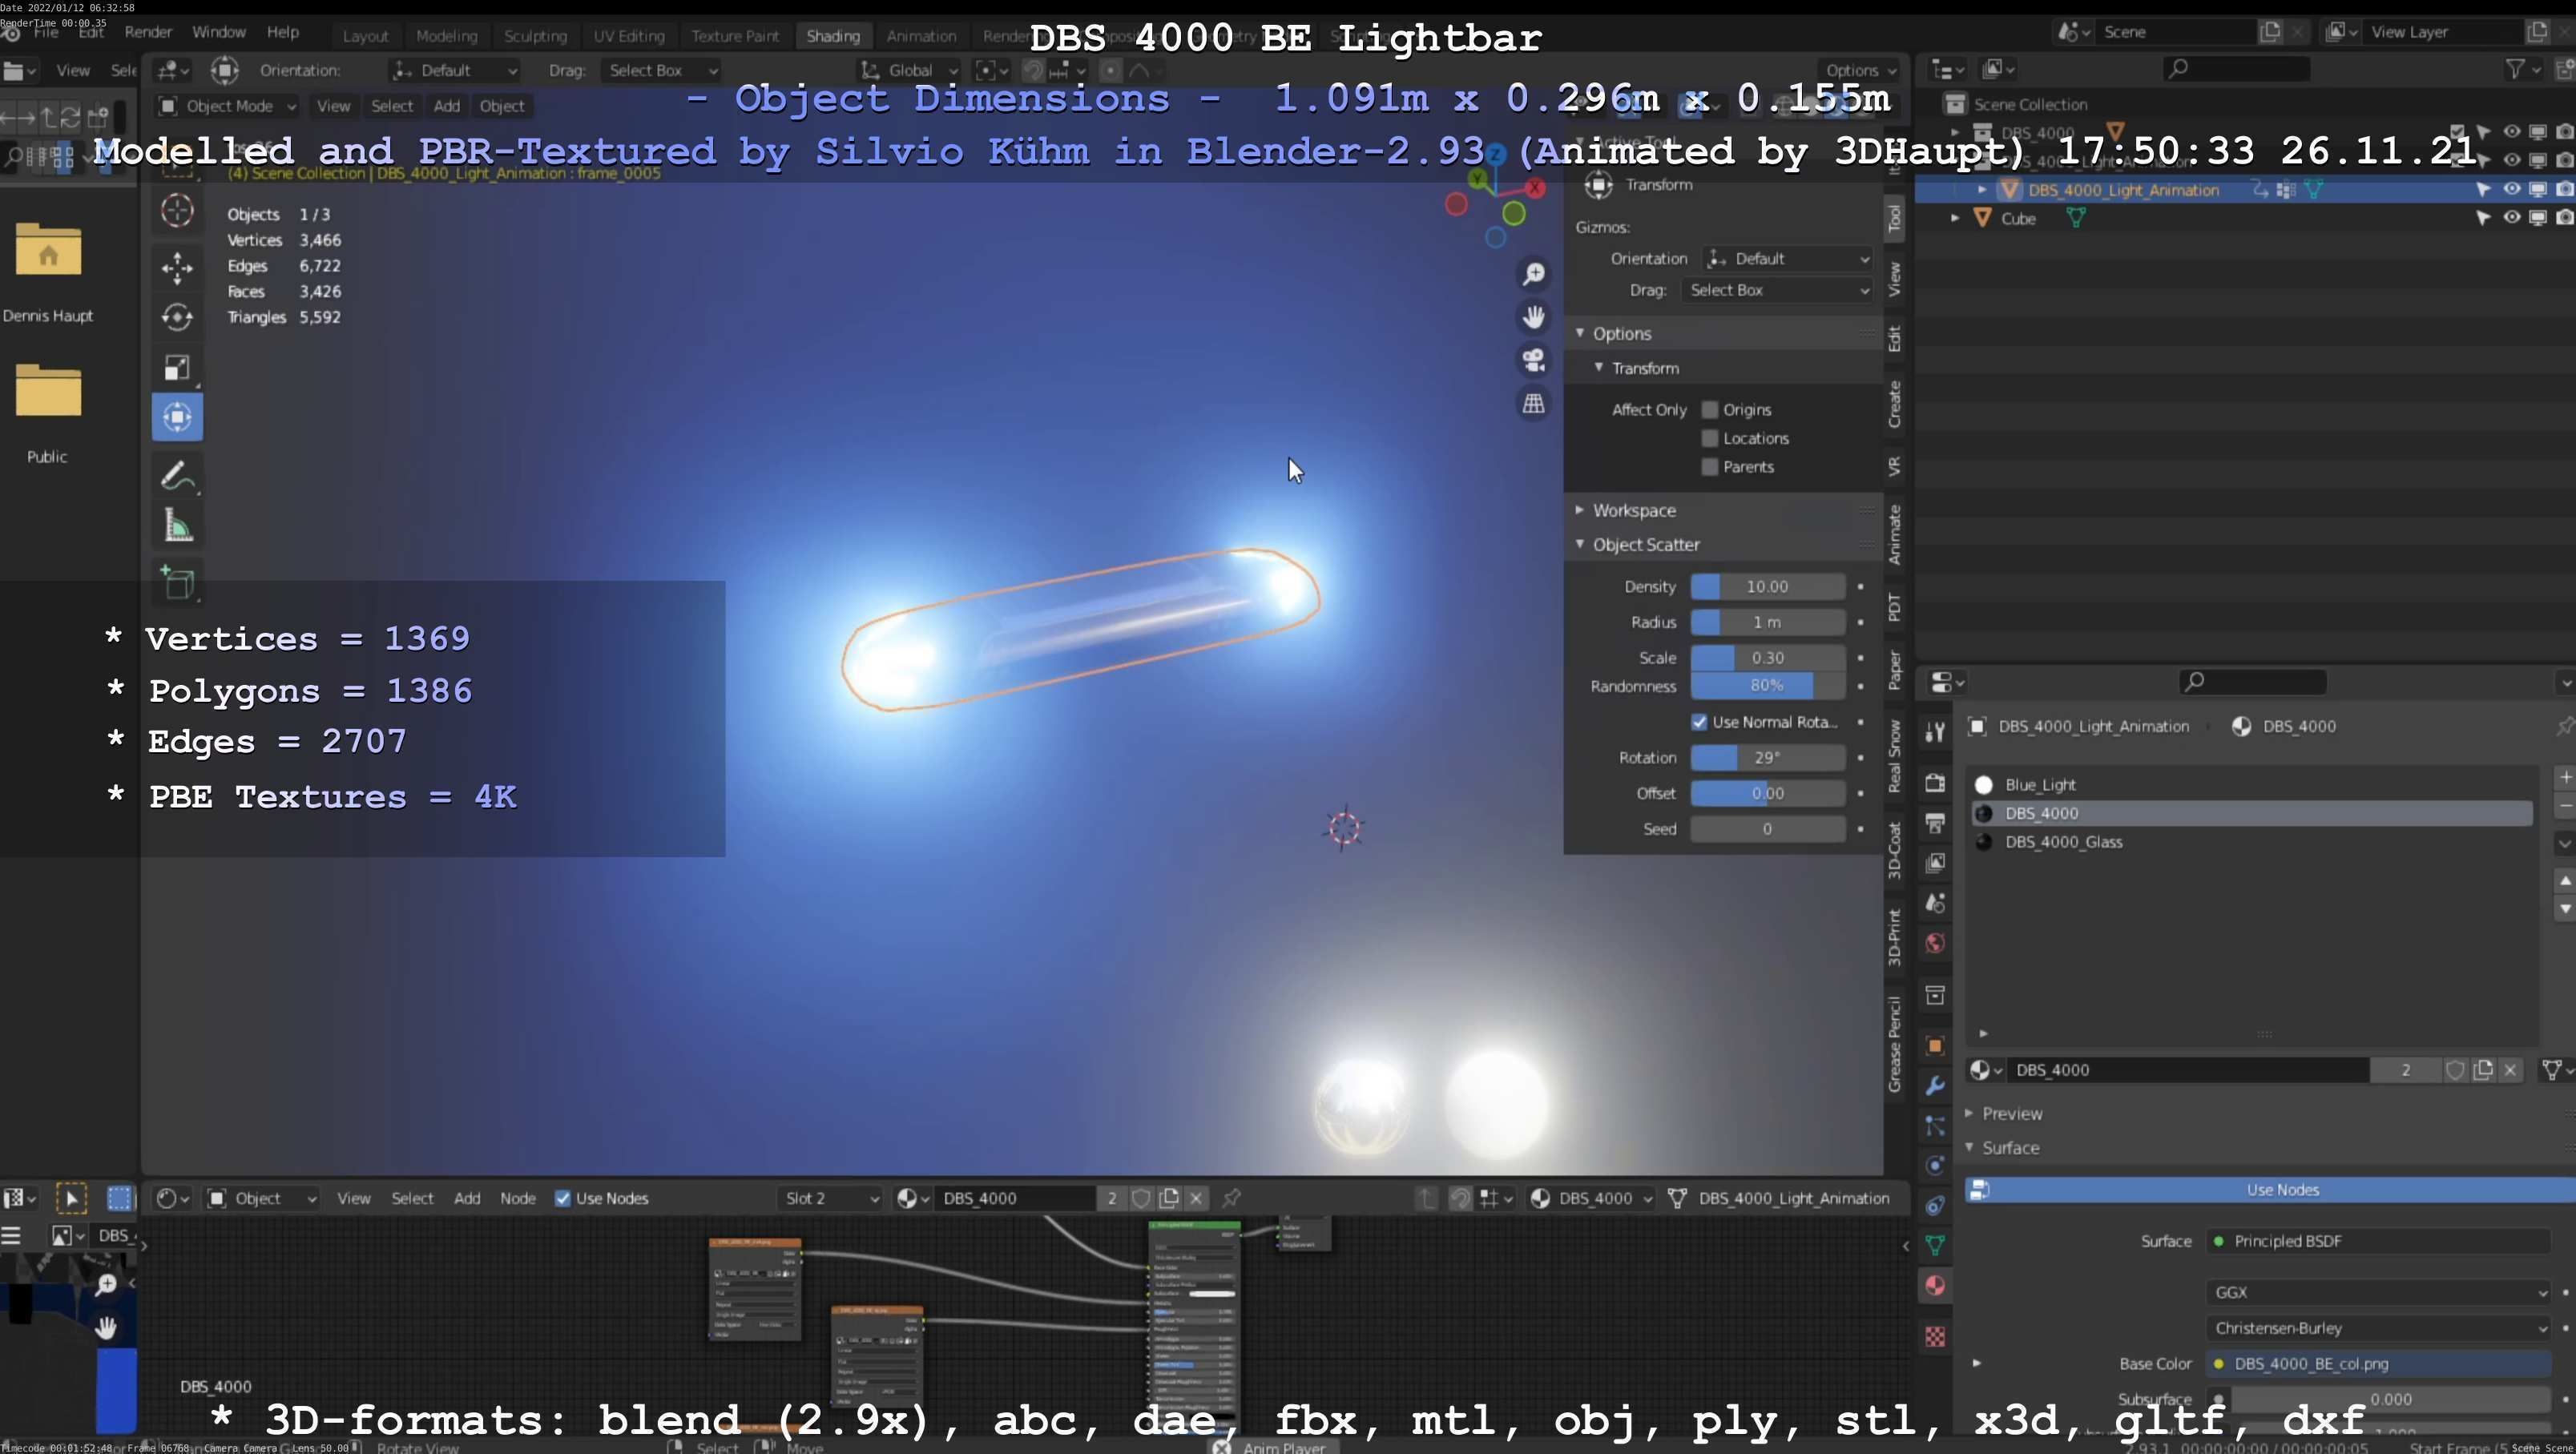Viewport: 2576px width, 1454px height.
Task: Toggle selectability arrow for Cube
Action: pyautogui.click(x=2483, y=217)
